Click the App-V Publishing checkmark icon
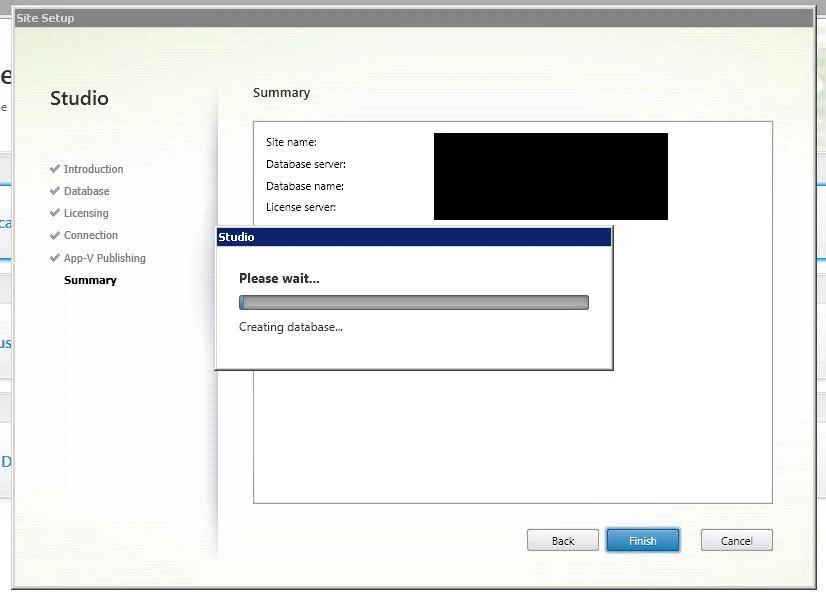Screen dimensions: 826x595 pyautogui.click(x=55, y=258)
